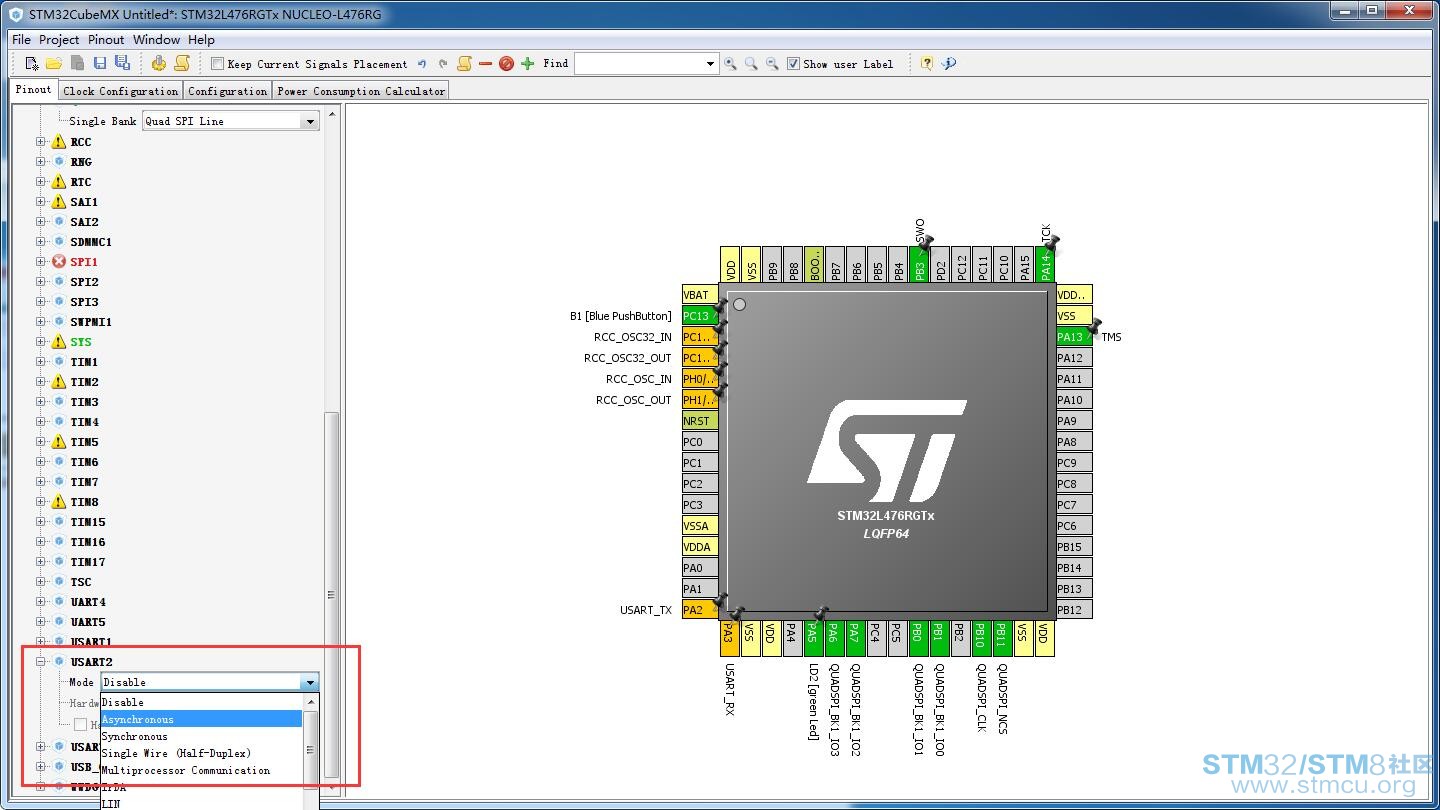This screenshot has width=1440, height=810.
Task: Switch to Power Consumption Calculator tab
Action: tap(361, 91)
